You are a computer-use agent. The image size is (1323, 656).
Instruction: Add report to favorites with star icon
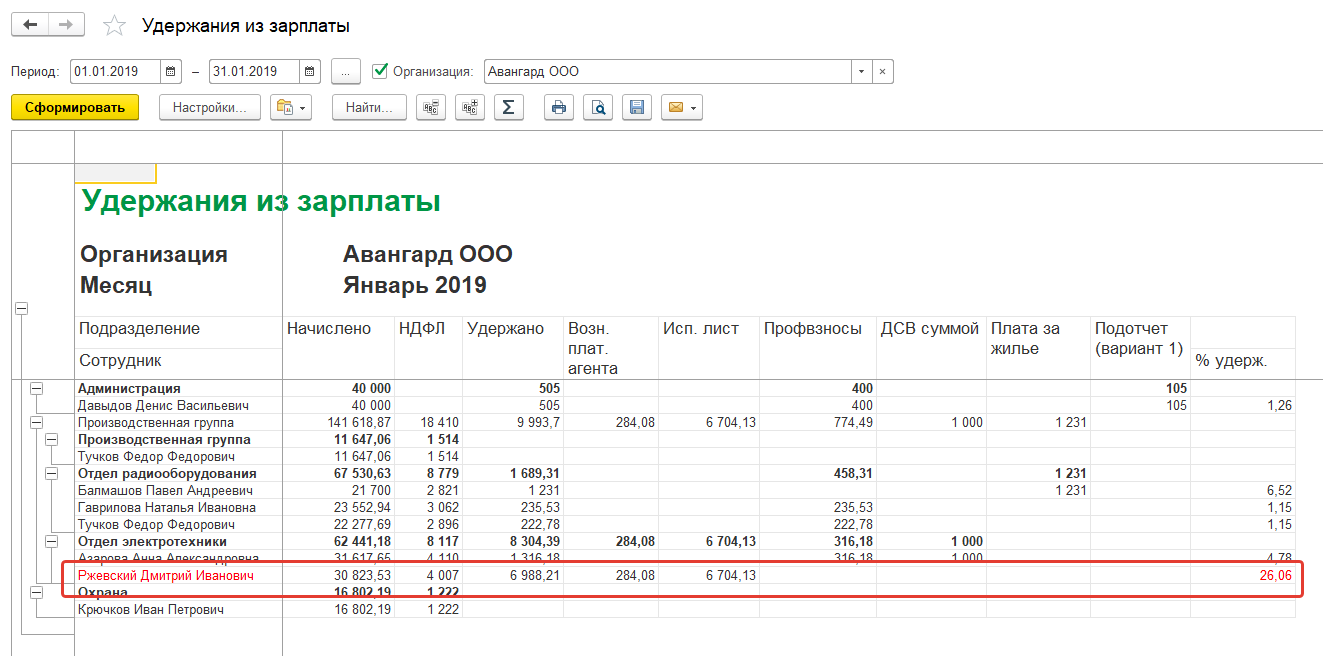(115, 26)
